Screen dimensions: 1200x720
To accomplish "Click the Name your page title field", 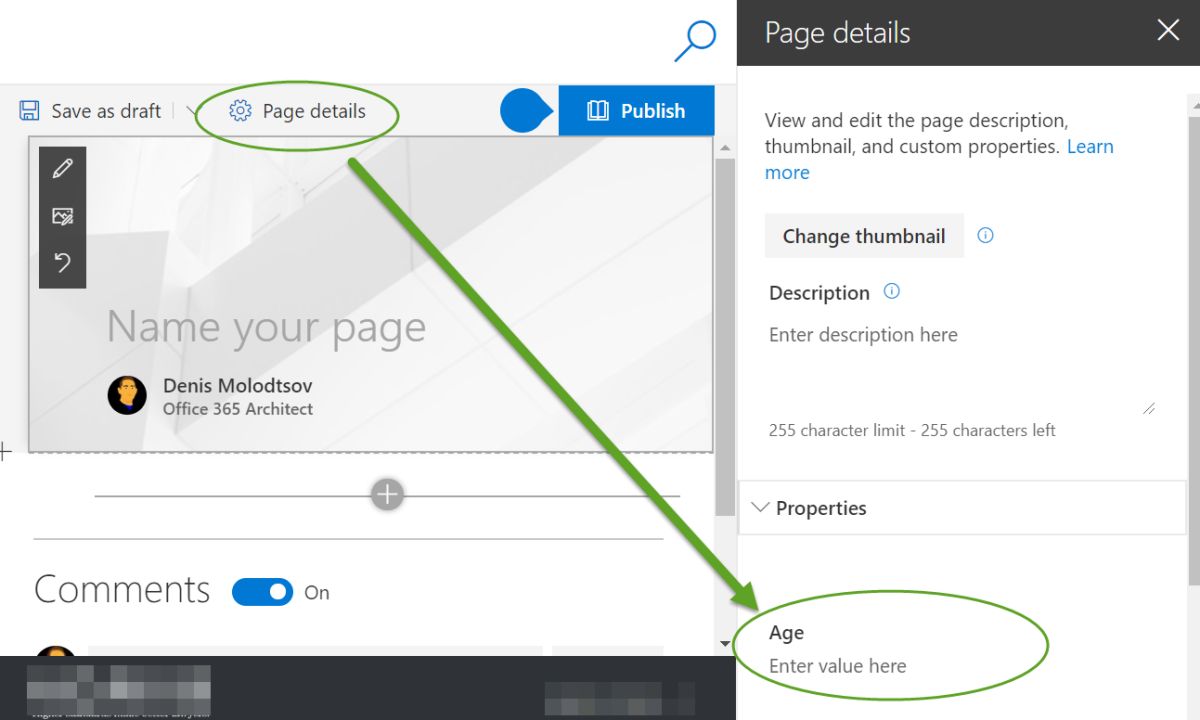I will [266, 327].
